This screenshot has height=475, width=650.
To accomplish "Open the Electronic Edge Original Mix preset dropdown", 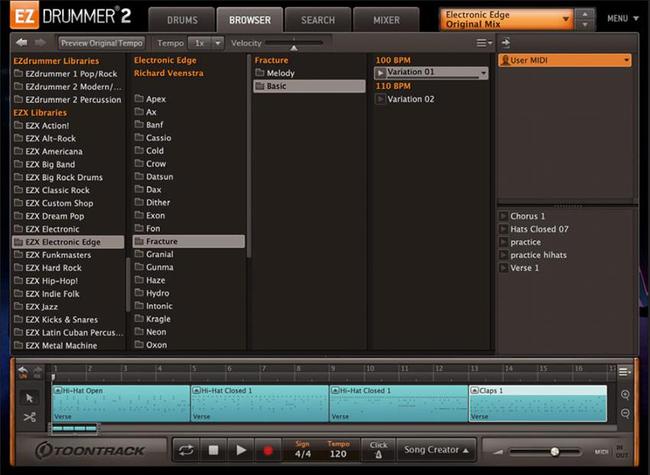I will (x=507, y=19).
